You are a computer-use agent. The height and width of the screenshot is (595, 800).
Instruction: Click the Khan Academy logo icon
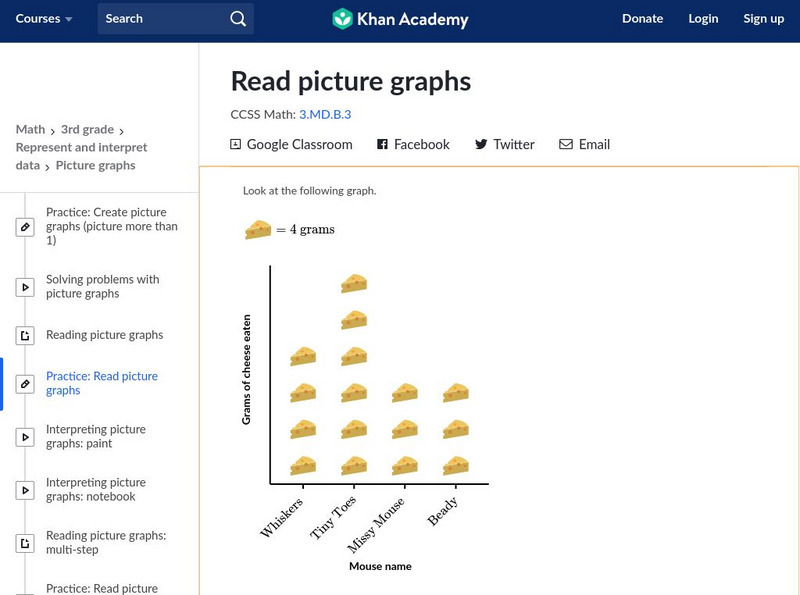coord(343,19)
